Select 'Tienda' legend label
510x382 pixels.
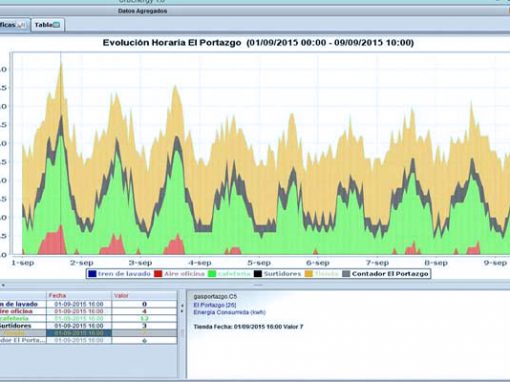(327, 274)
